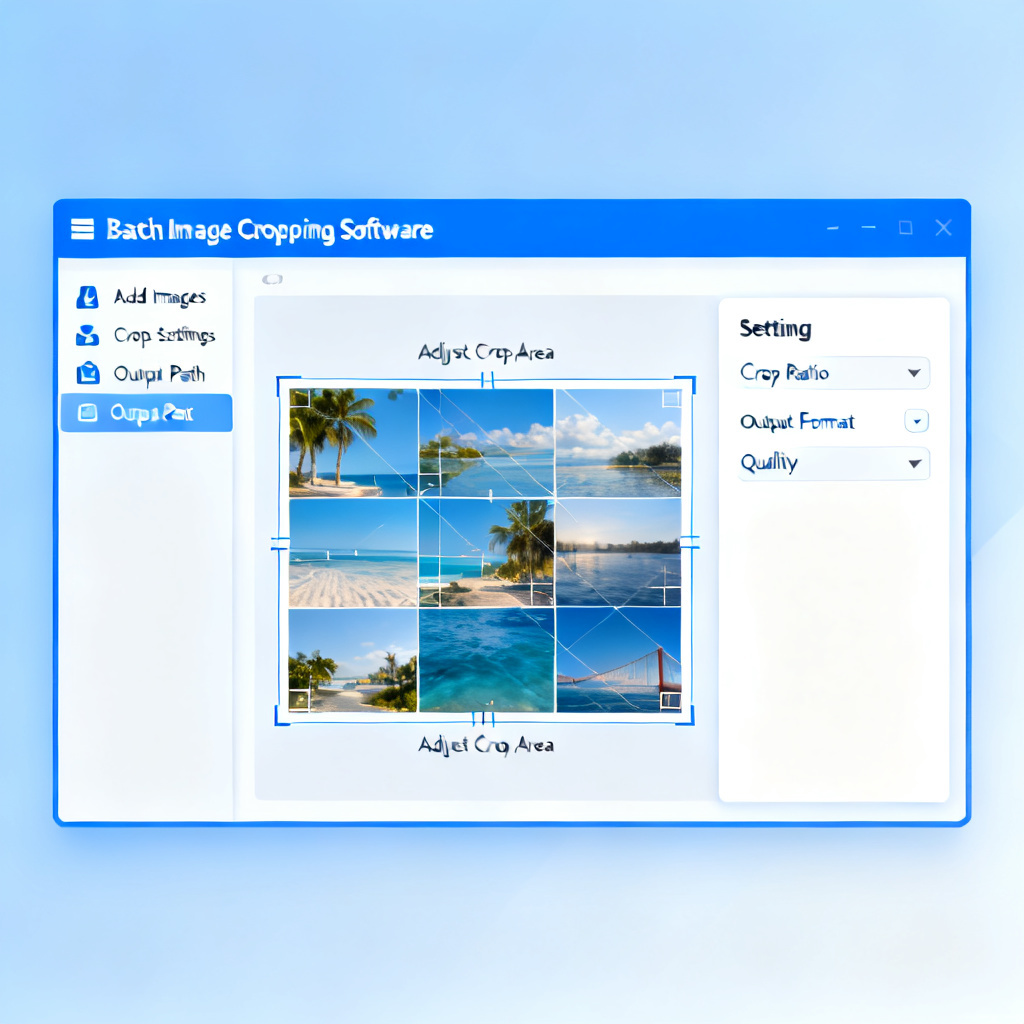Select the top-middle island lagoon thumbnail

[x=487, y=443]
